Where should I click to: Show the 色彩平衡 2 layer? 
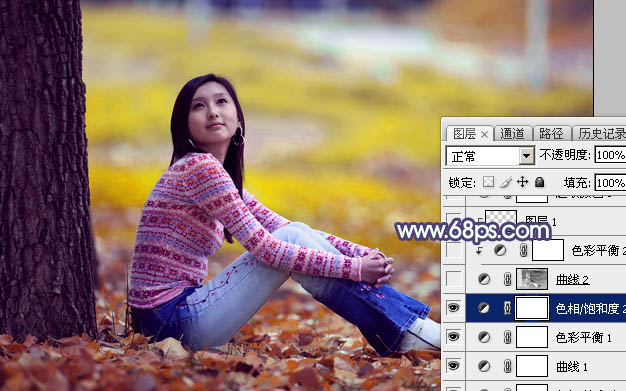(x=454, y=250)
